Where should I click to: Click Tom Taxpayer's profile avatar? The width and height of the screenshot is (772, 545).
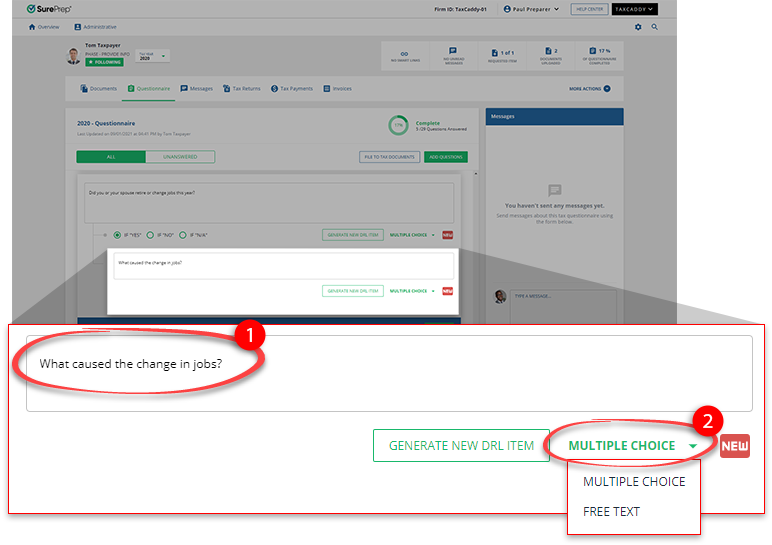(73, 56)
